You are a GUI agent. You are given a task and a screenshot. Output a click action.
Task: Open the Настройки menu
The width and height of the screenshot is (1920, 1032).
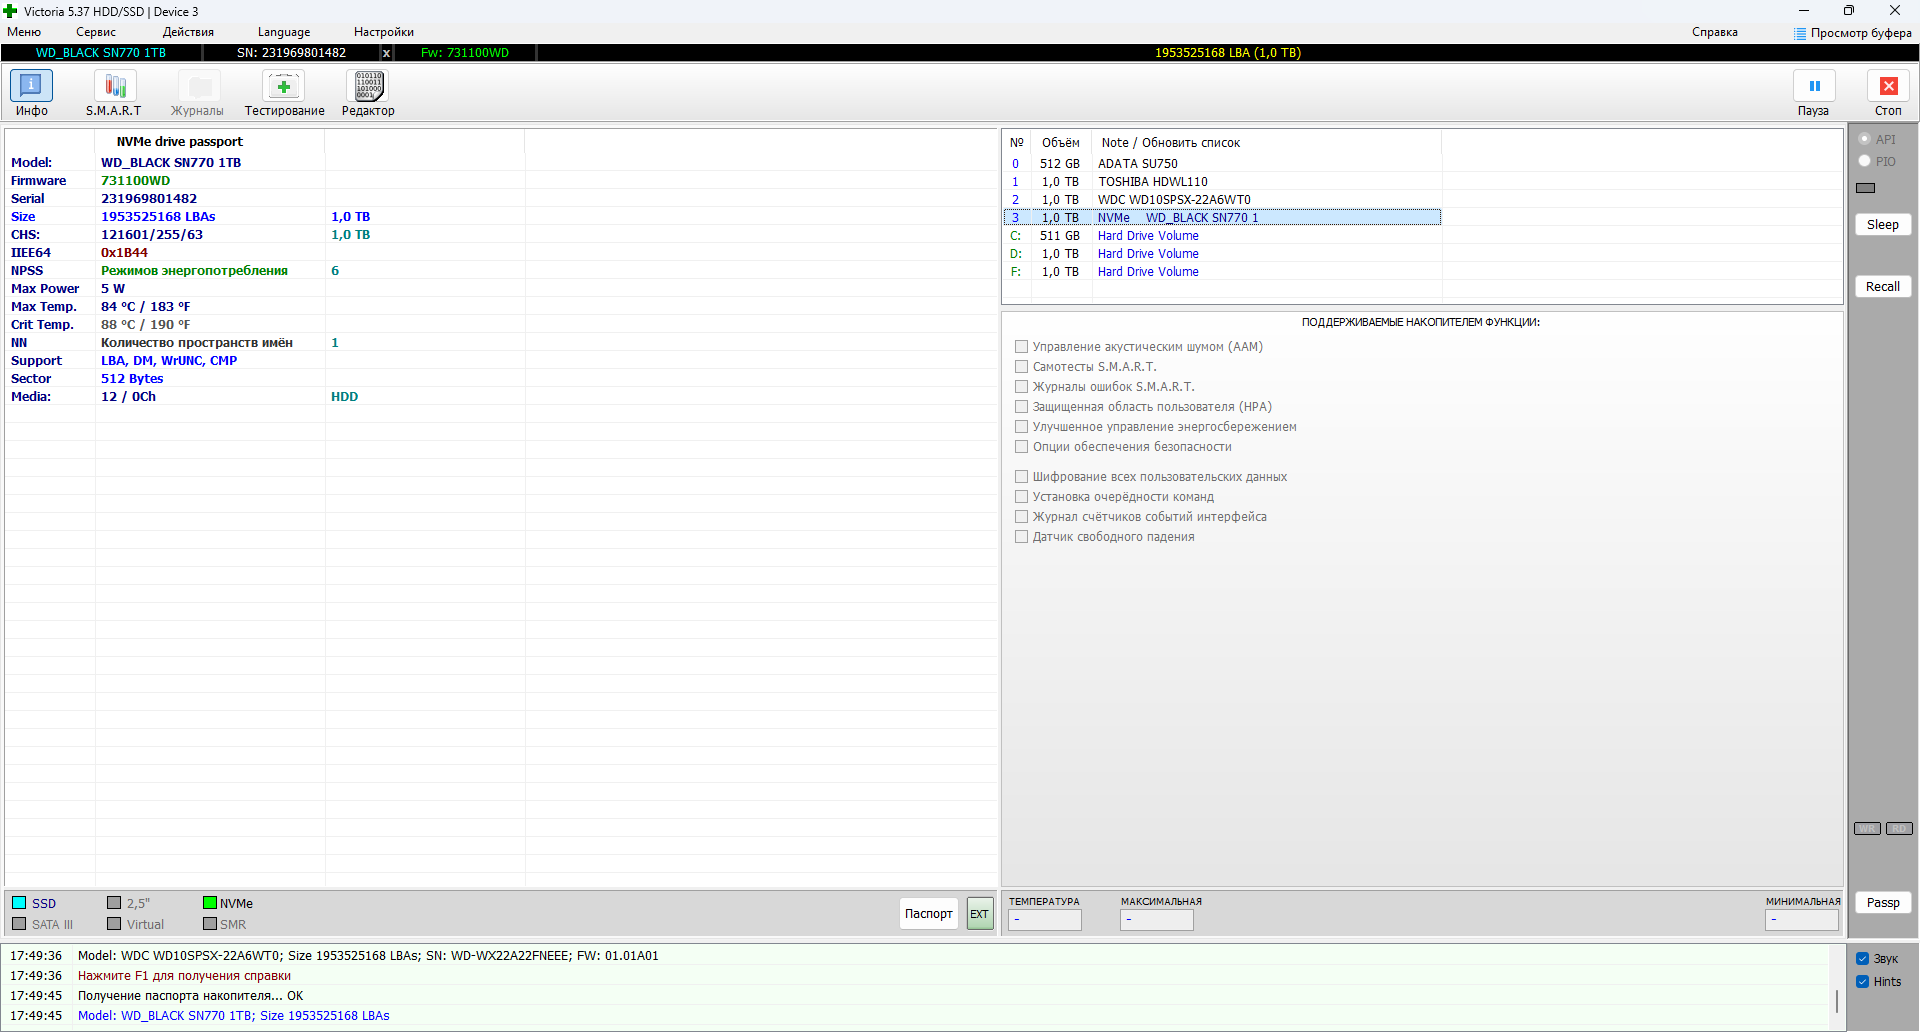point(384,32)
